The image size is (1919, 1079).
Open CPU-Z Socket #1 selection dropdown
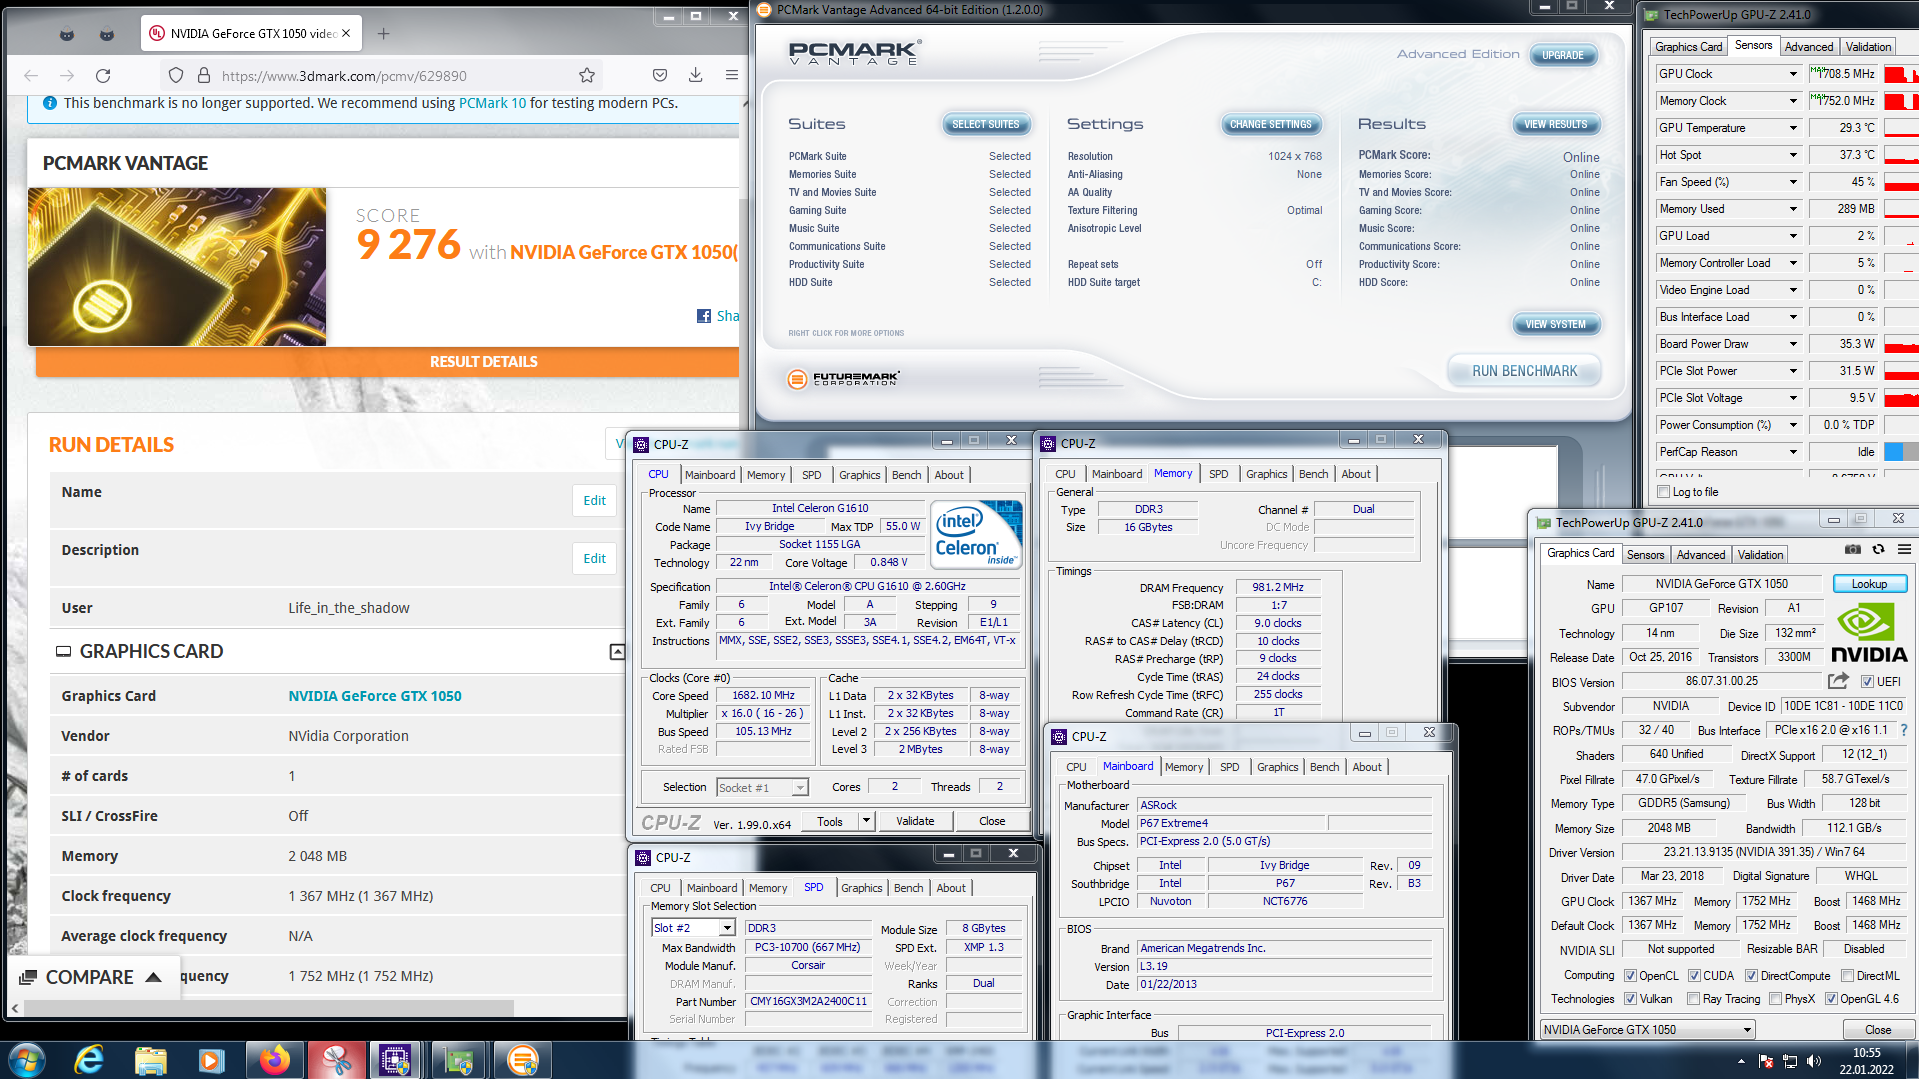coord(762,788)
